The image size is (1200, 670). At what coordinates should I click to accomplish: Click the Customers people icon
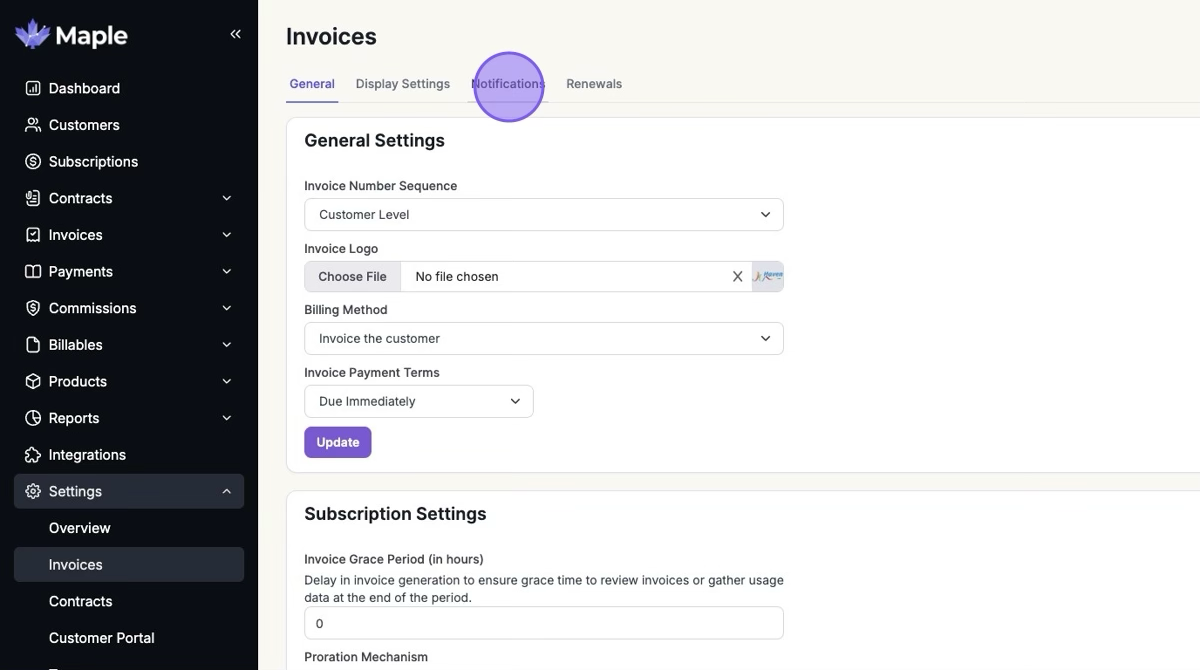pyautogui.click(x=33, y=125)
